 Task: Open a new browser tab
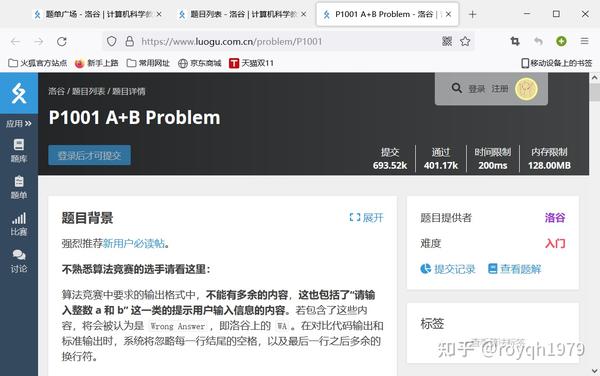pos(473,15)
